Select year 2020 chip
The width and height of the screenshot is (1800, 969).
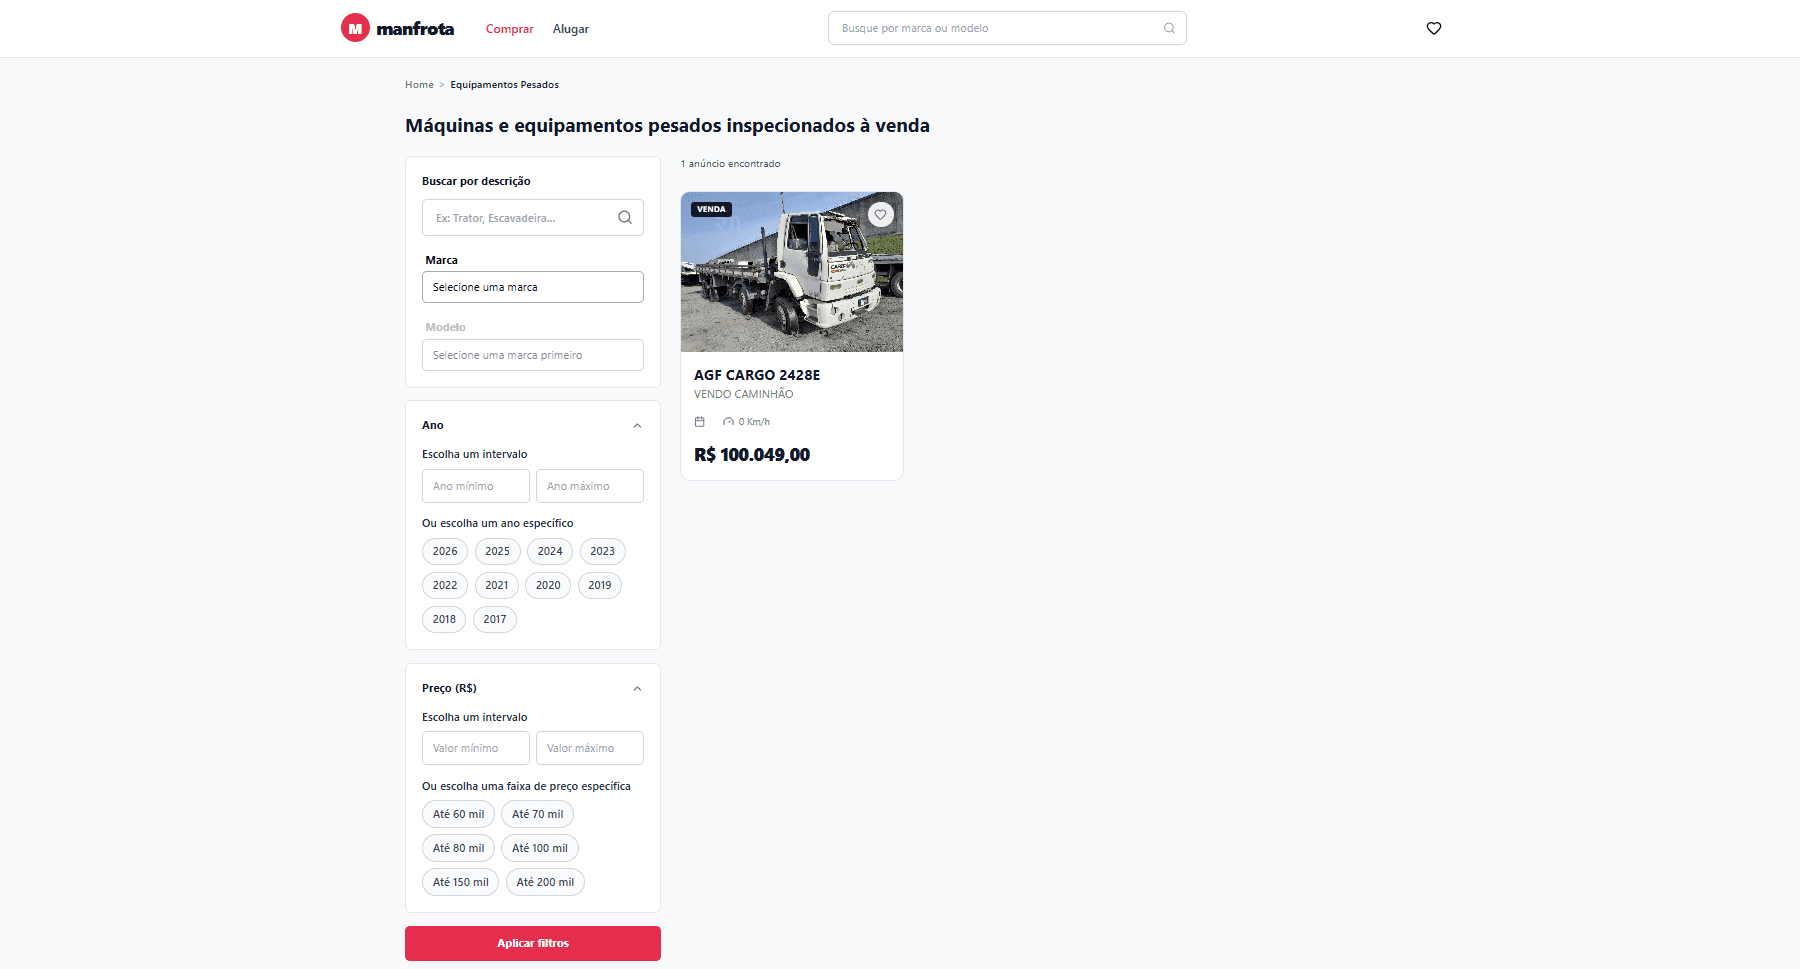[548, 585]
